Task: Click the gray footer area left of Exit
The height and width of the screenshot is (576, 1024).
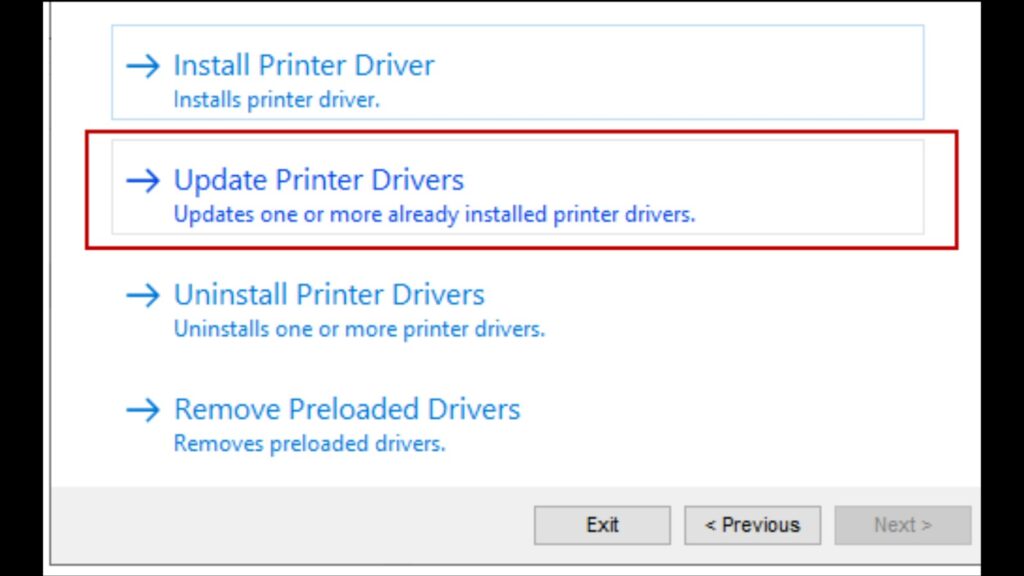Action: [x=300, y=525]
